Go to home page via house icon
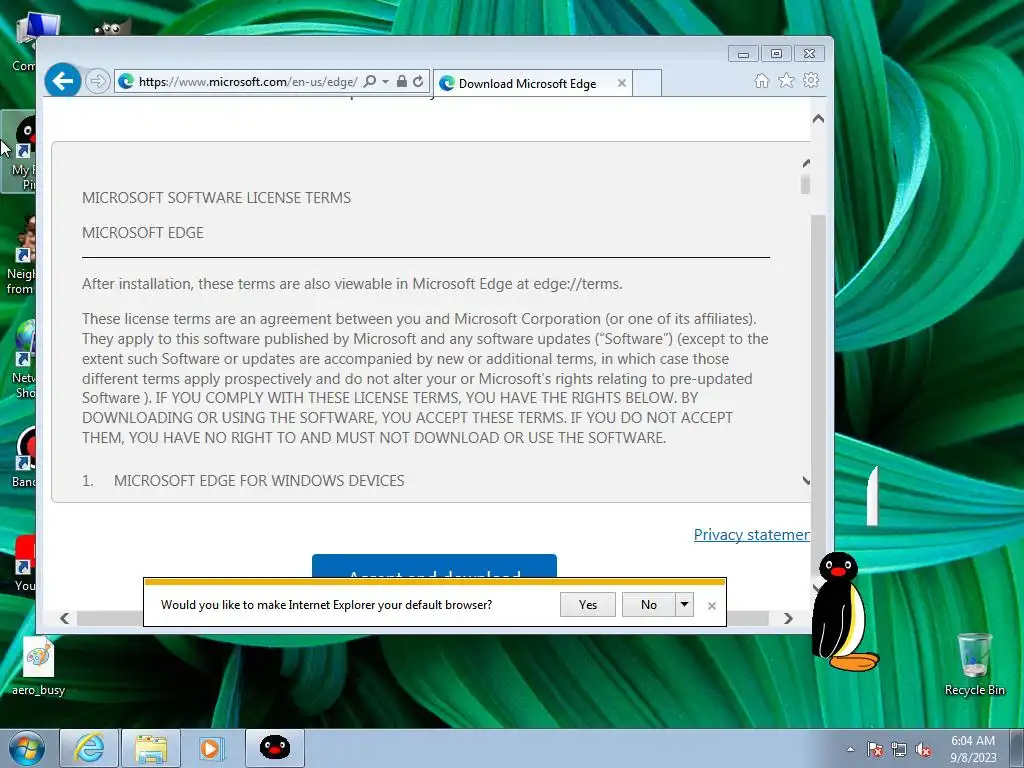Viewport: 1024px width, 768px height. point(761,80)
